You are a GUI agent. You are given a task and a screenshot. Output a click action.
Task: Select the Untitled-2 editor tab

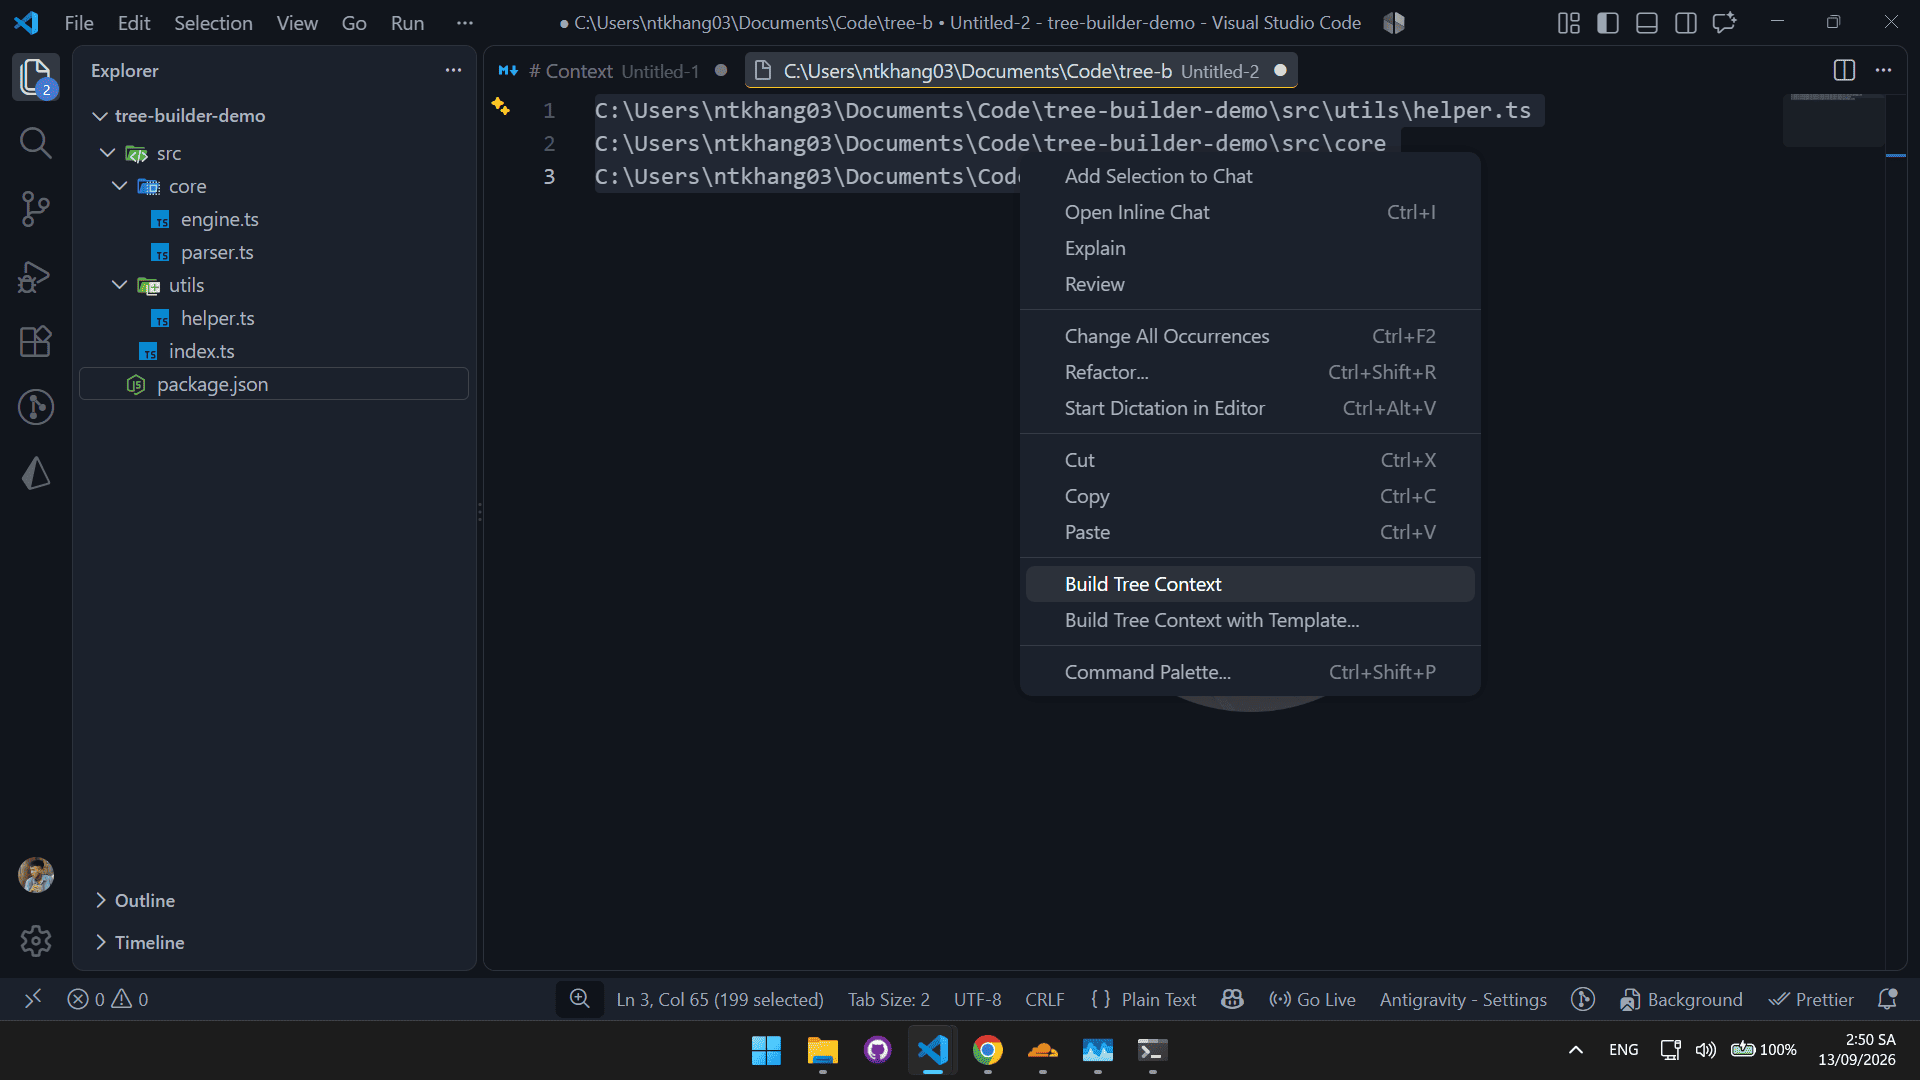1020,71
